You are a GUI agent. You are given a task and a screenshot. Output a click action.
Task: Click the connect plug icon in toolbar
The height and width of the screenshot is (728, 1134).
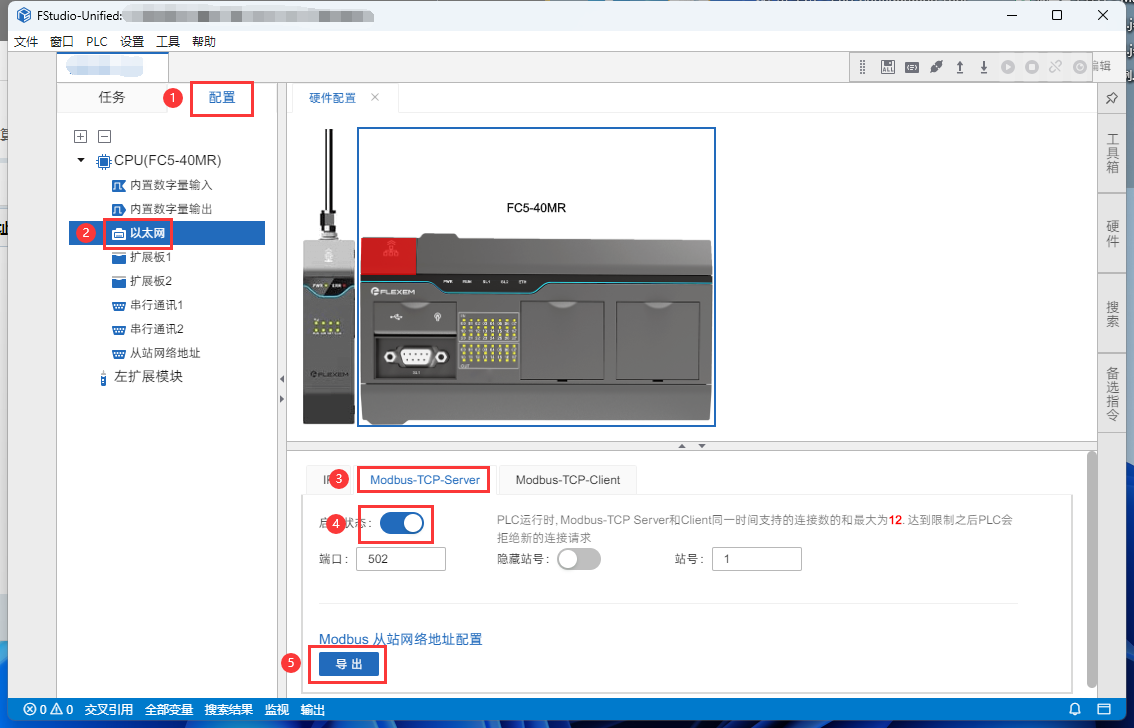click(936, 67)
